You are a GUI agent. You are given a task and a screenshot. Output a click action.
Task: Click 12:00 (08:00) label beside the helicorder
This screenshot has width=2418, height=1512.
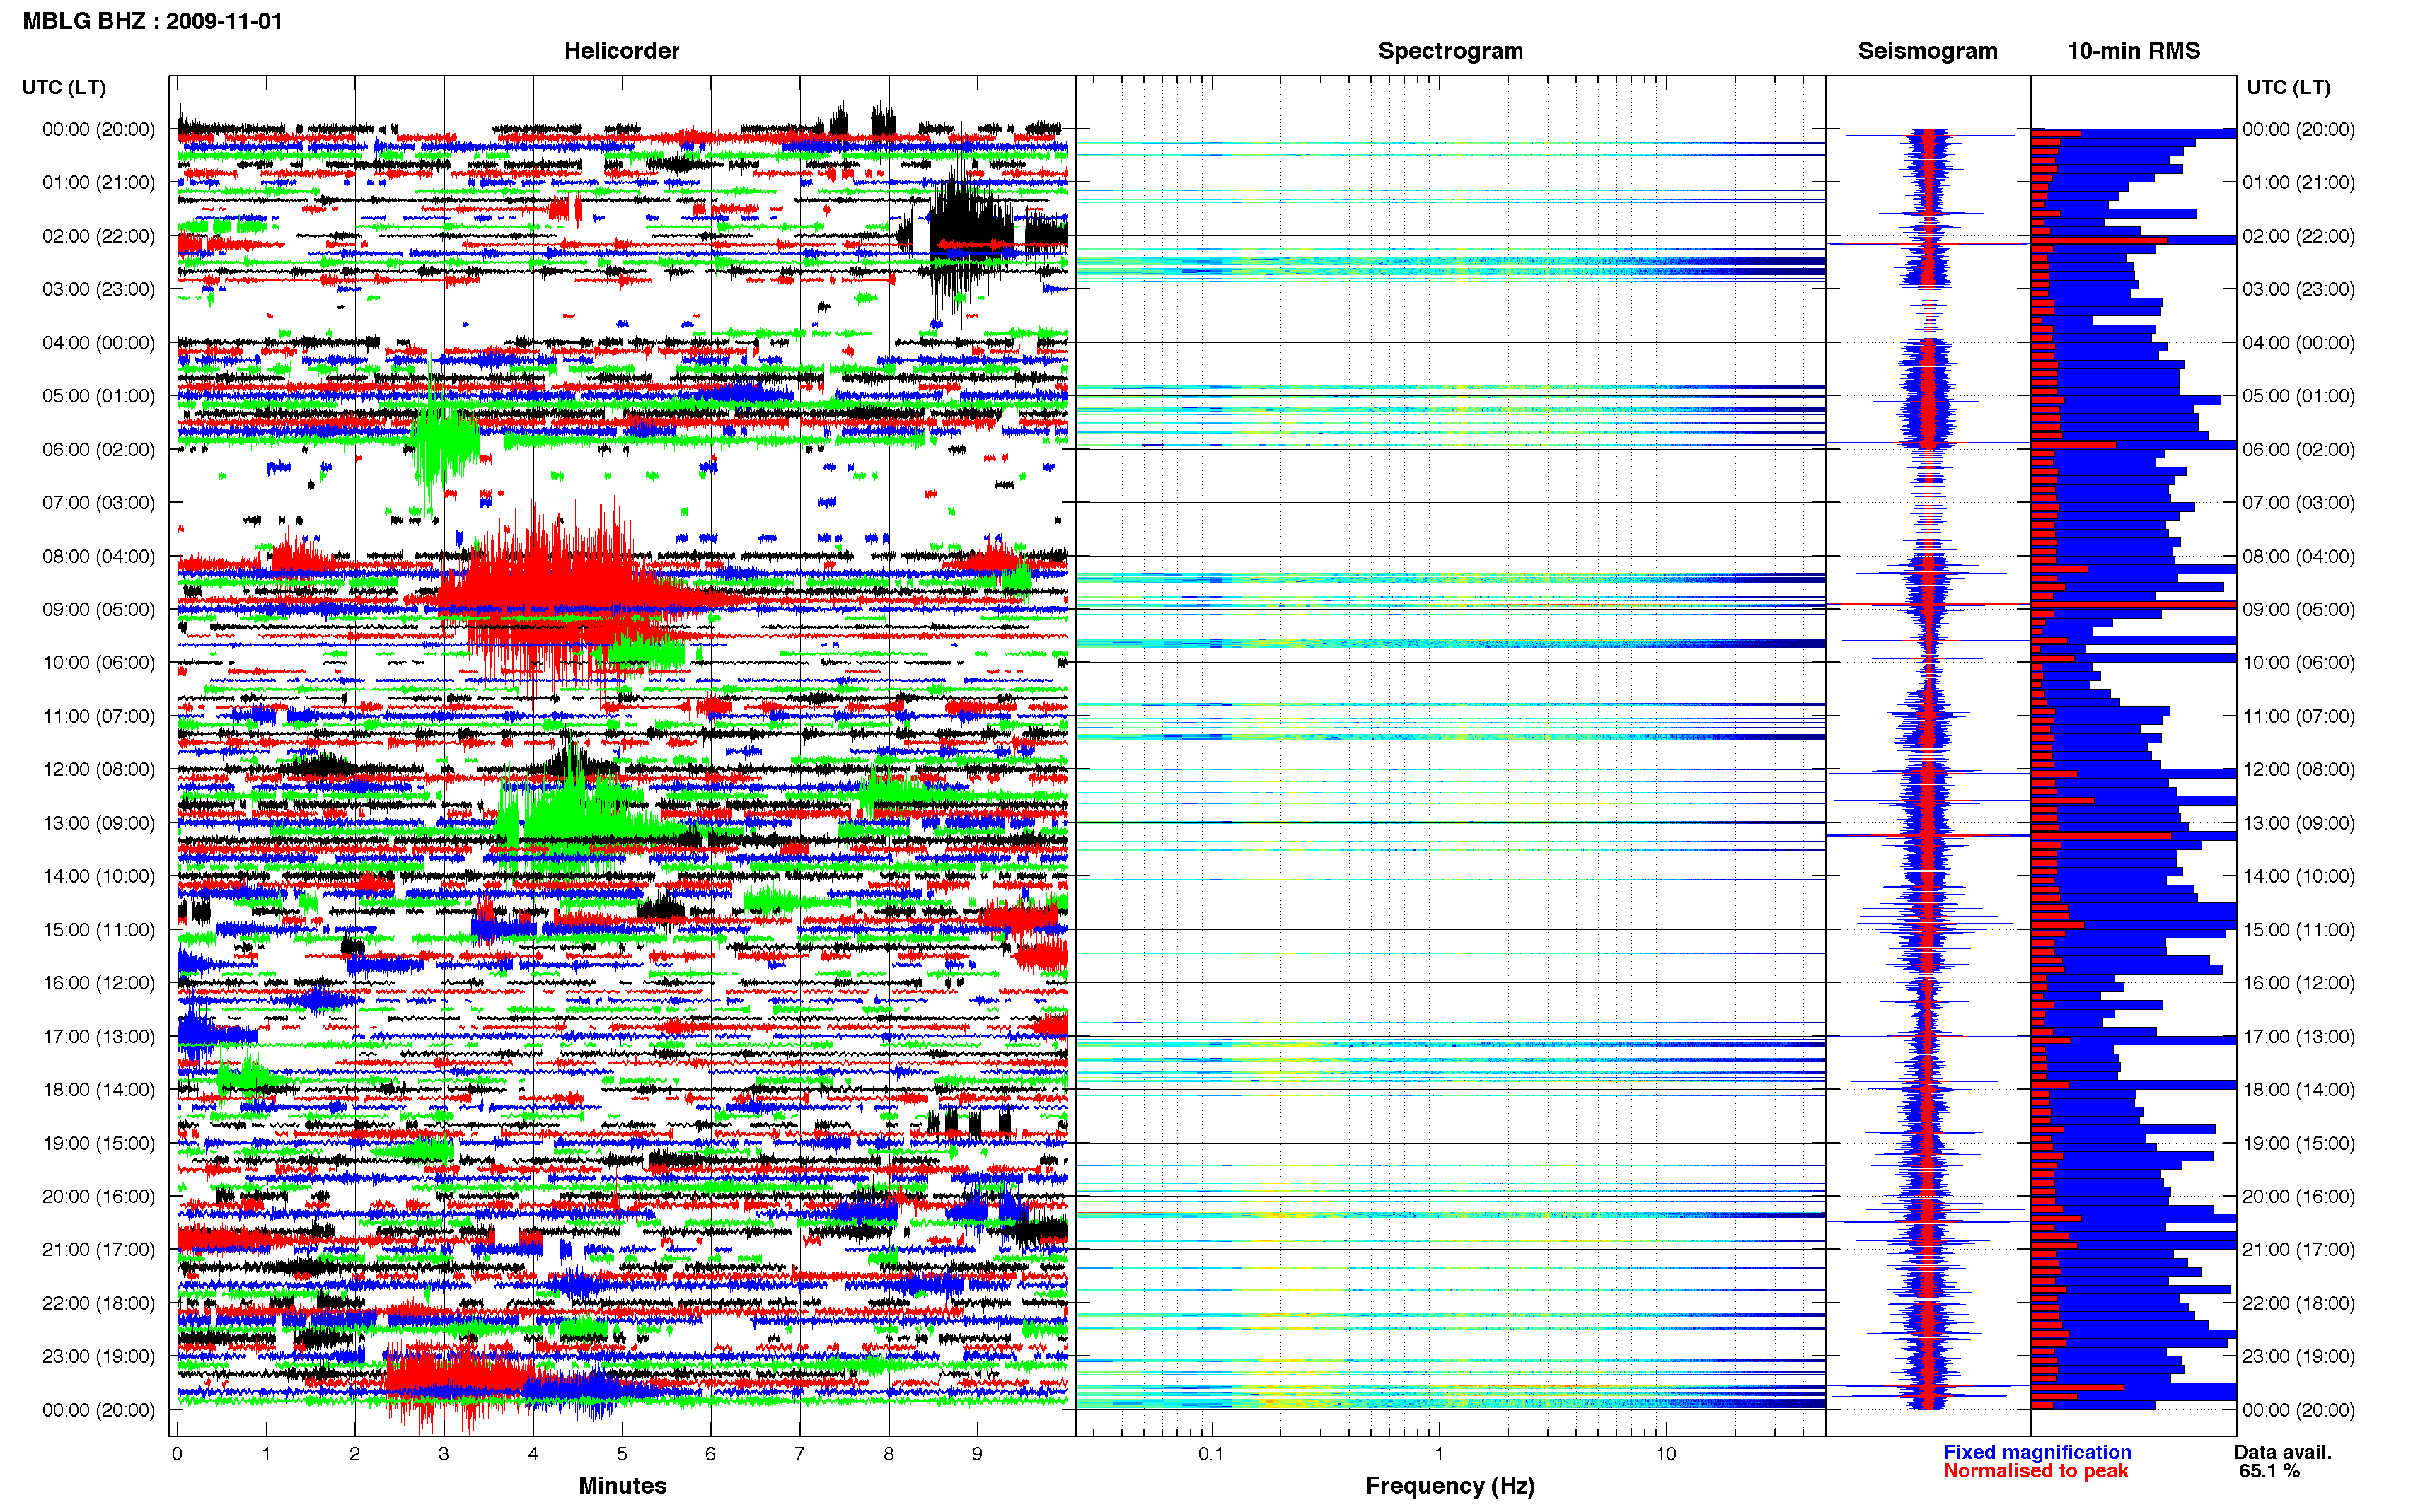(x=99, y=770)
